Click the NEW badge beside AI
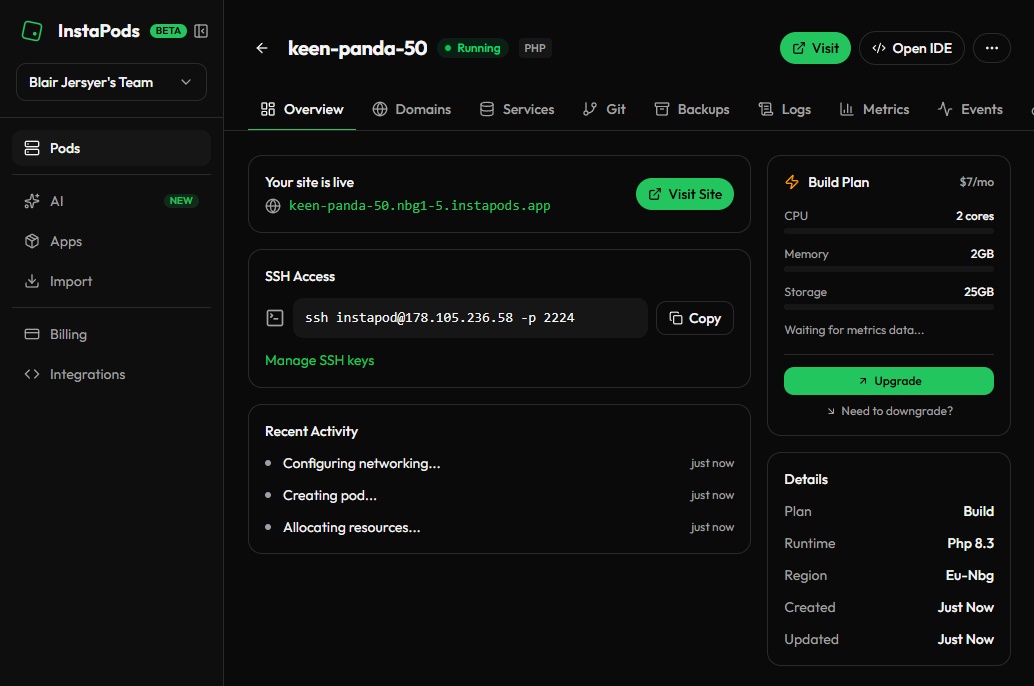The height and width of the screenshot is (686, 1034). point(181,201)
